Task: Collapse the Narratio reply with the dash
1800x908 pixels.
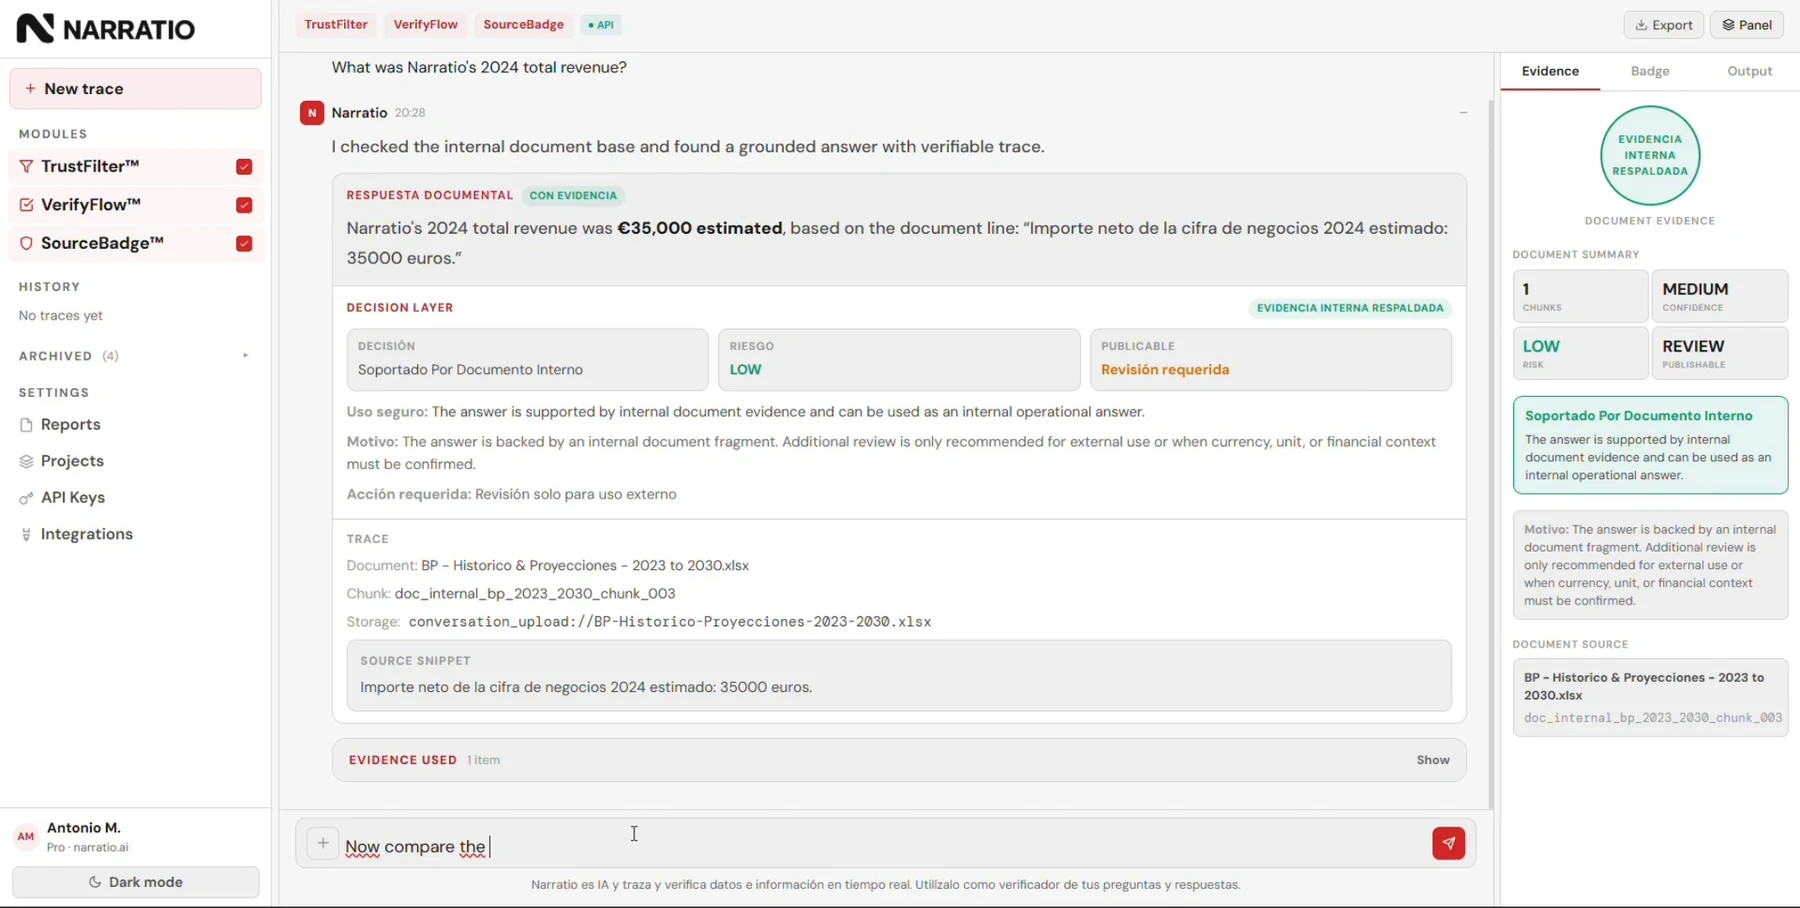Action: click(1463, 113)
